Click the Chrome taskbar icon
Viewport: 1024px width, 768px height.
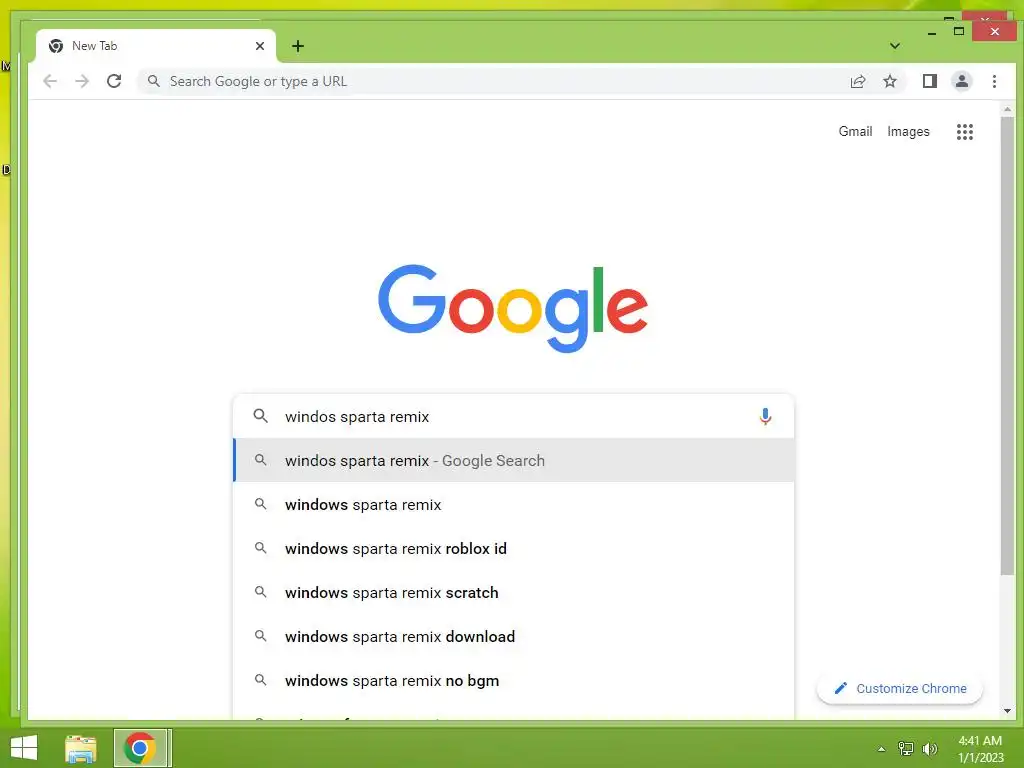click(x=140, y=748)
